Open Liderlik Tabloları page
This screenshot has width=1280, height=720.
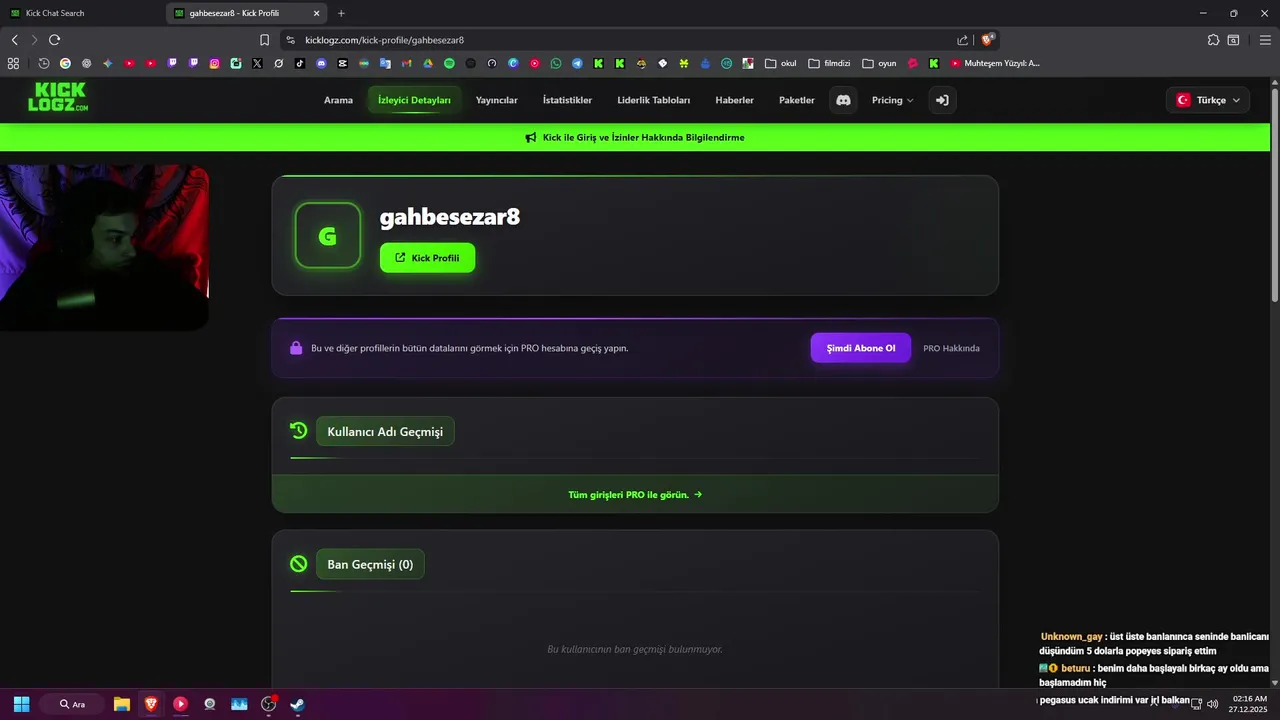[654, 100]
